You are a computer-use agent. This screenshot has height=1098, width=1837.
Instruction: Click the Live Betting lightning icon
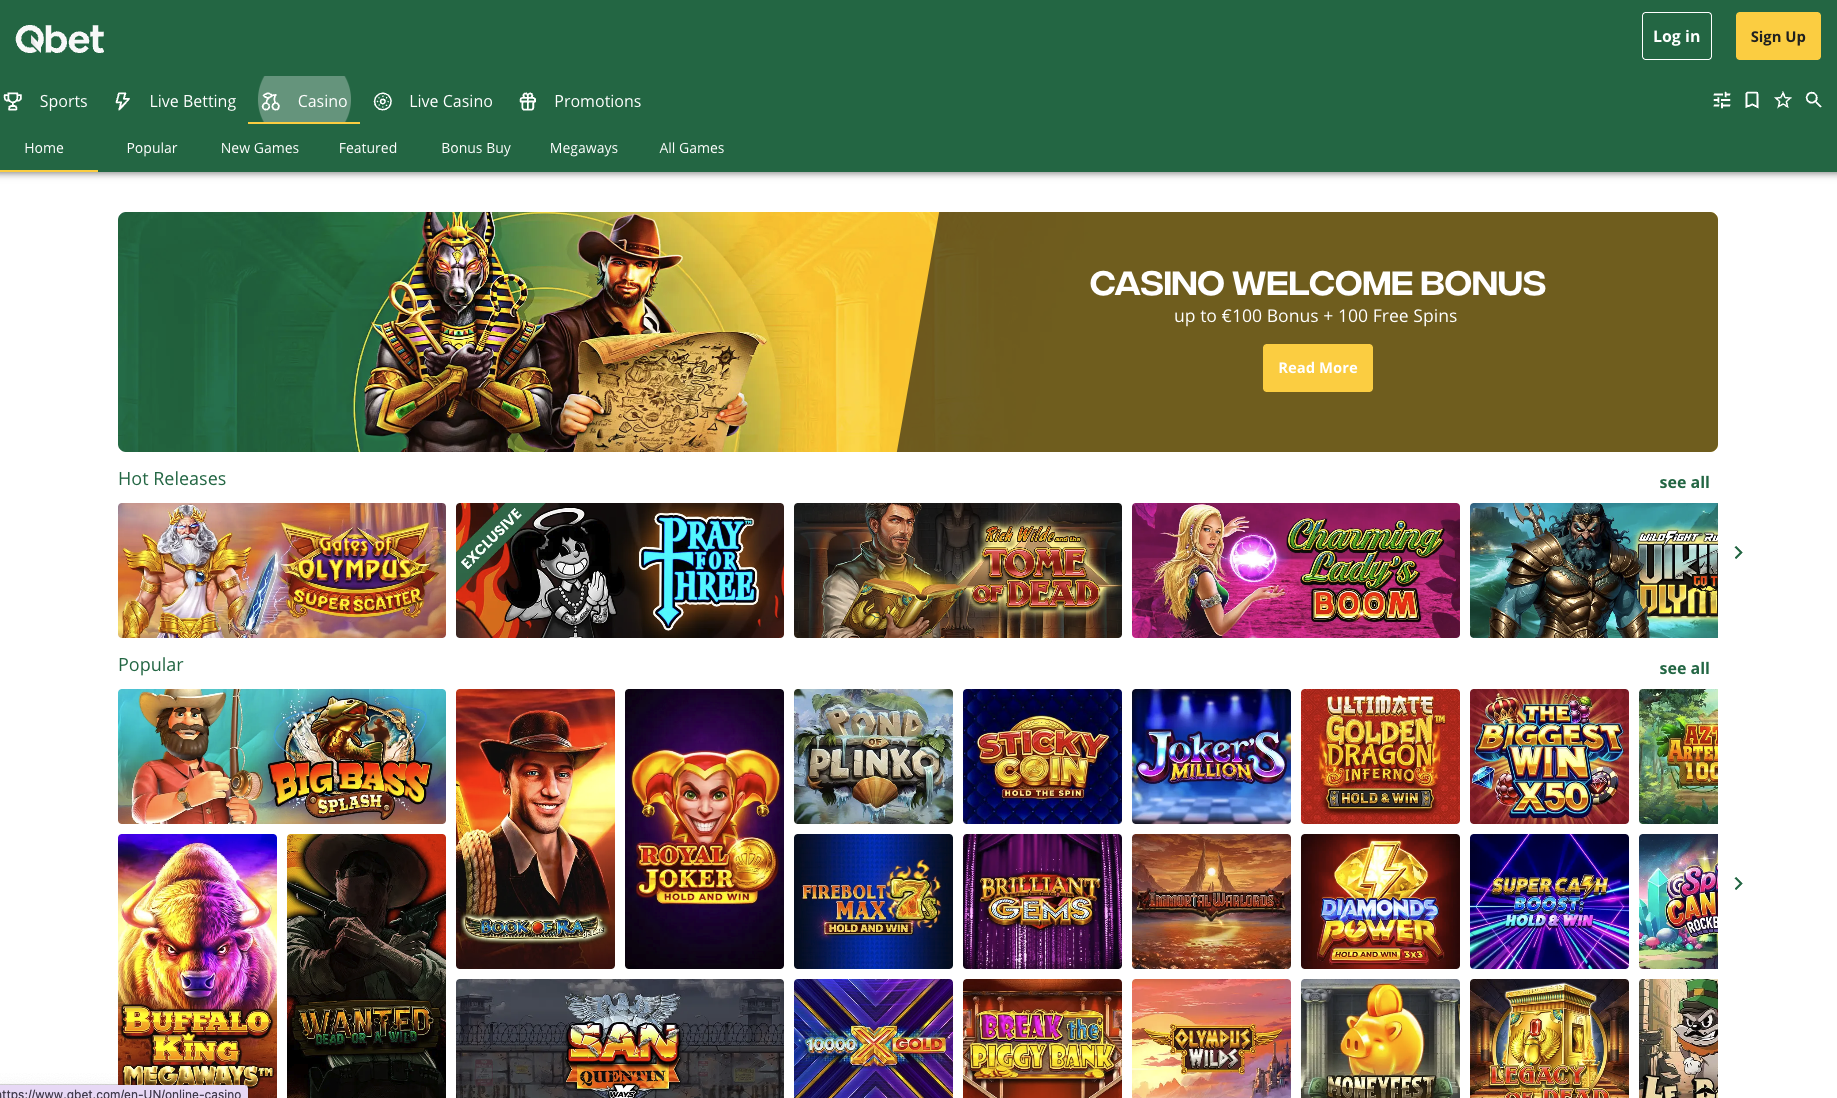(122, 101)
